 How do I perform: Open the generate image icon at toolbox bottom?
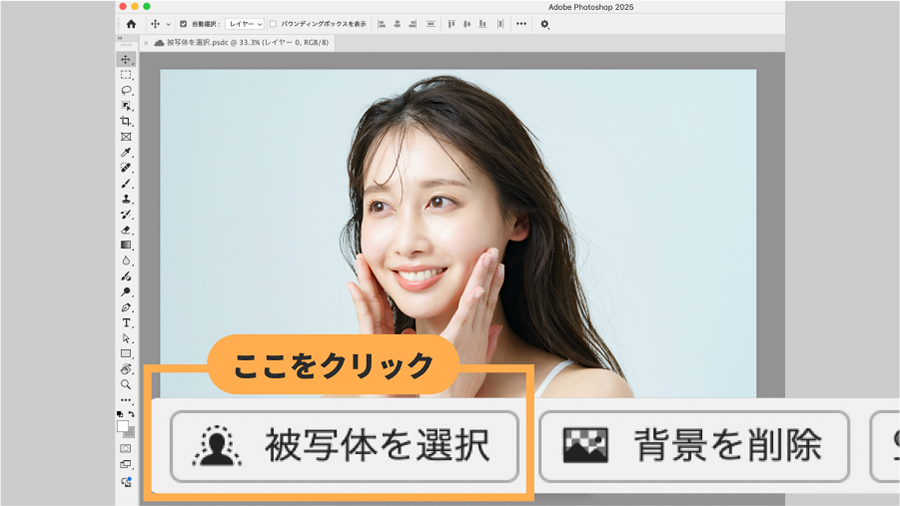click(x=126, y=481)
